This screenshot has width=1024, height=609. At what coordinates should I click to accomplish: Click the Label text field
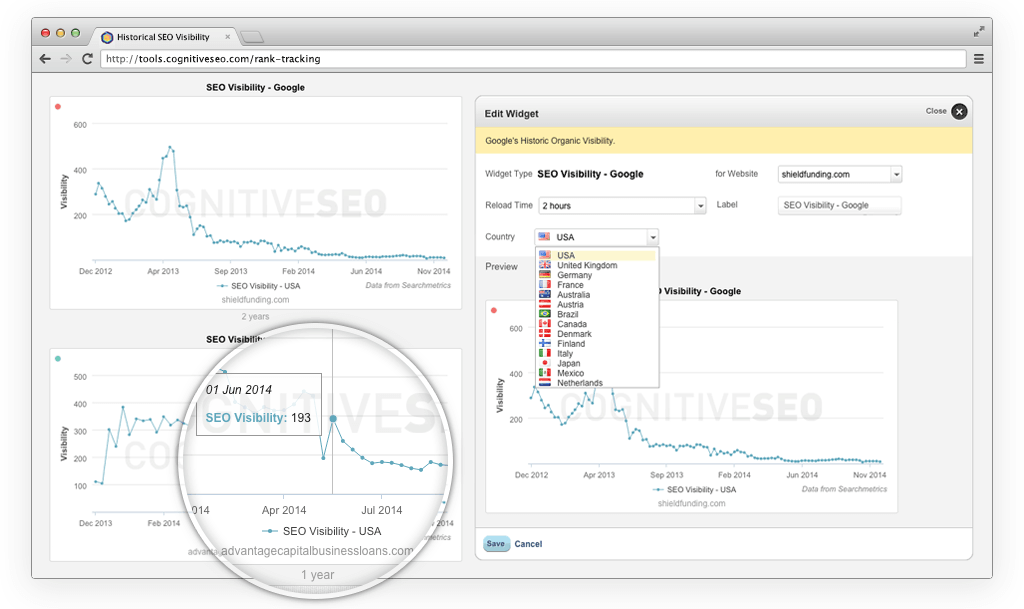click(839, 205)
